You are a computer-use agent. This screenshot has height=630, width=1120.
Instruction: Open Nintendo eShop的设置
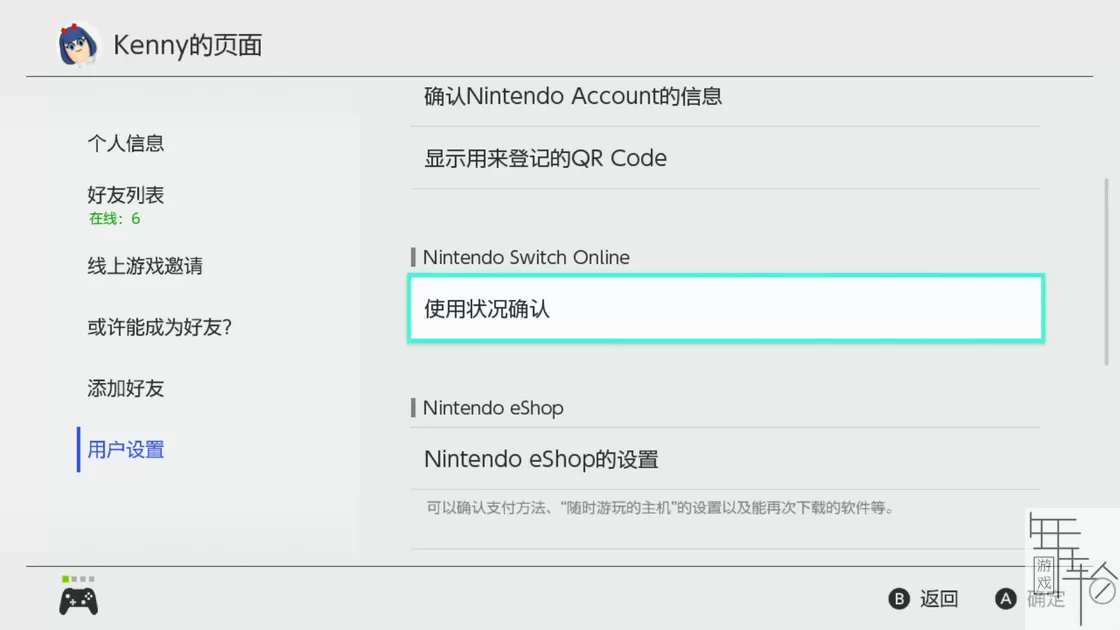tap(725, 459)
